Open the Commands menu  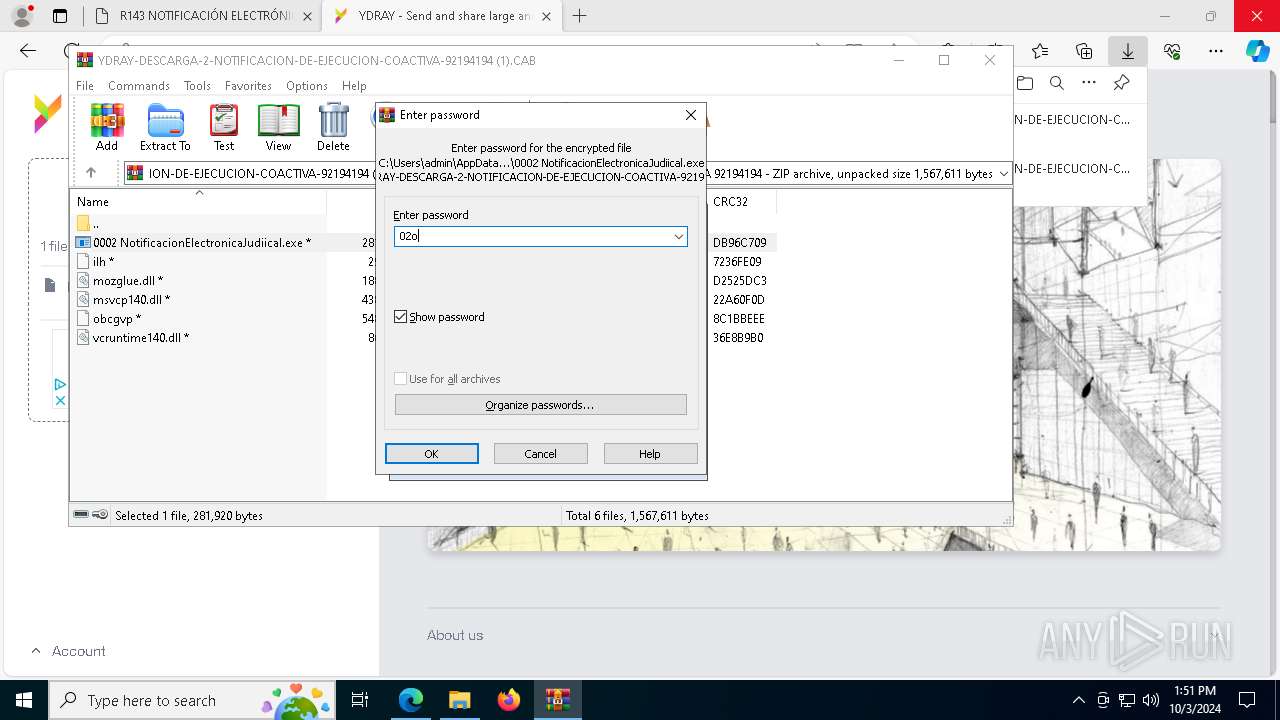tap(139, 86)
